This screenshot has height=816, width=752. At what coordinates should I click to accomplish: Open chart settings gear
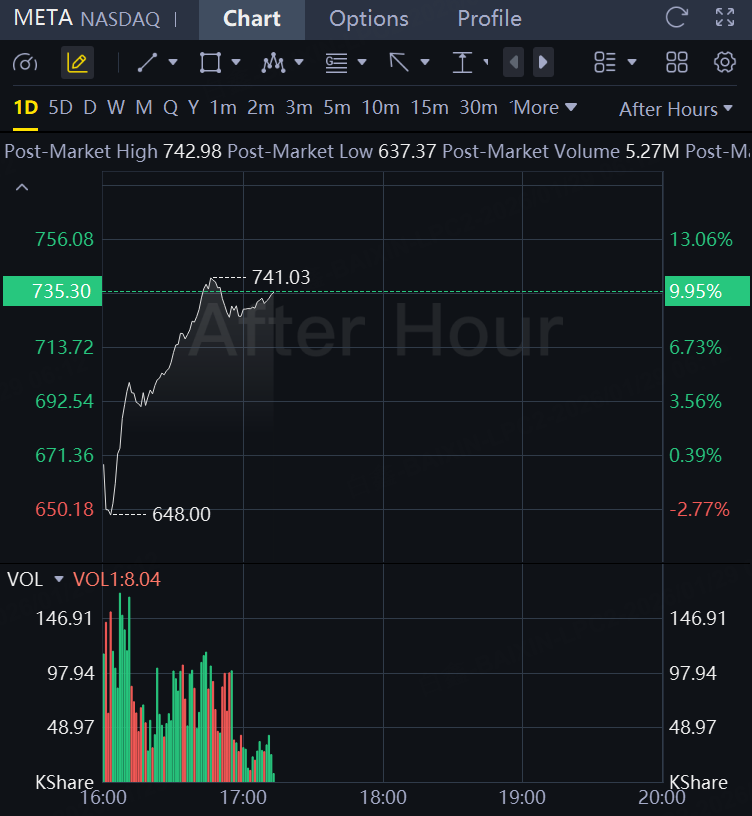725,63
